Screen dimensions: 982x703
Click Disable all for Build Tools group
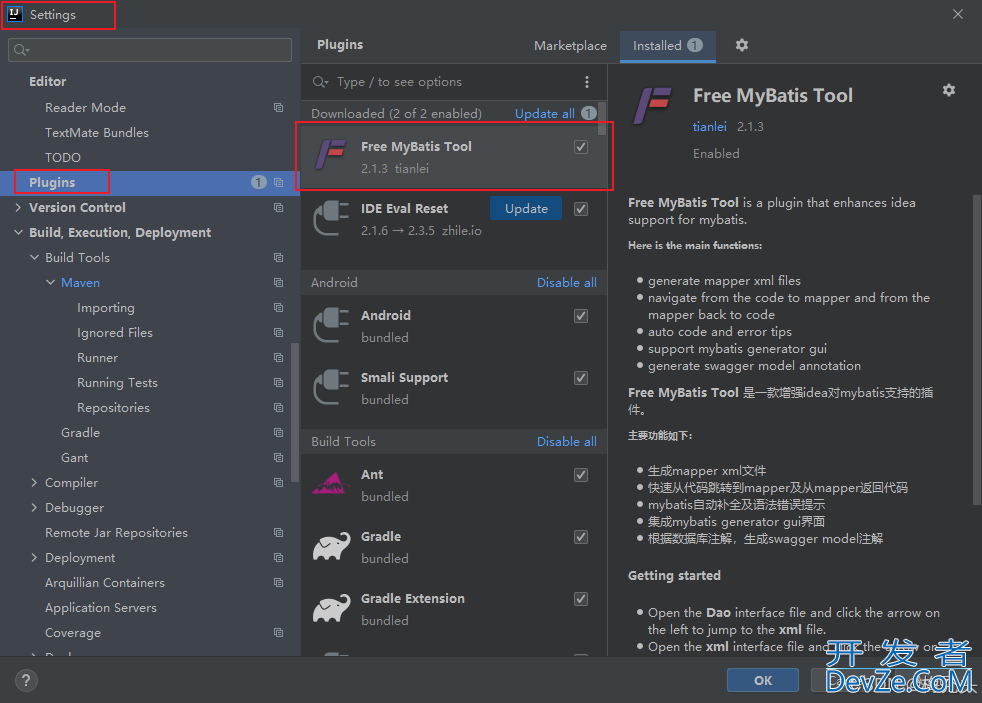(567, 442)
